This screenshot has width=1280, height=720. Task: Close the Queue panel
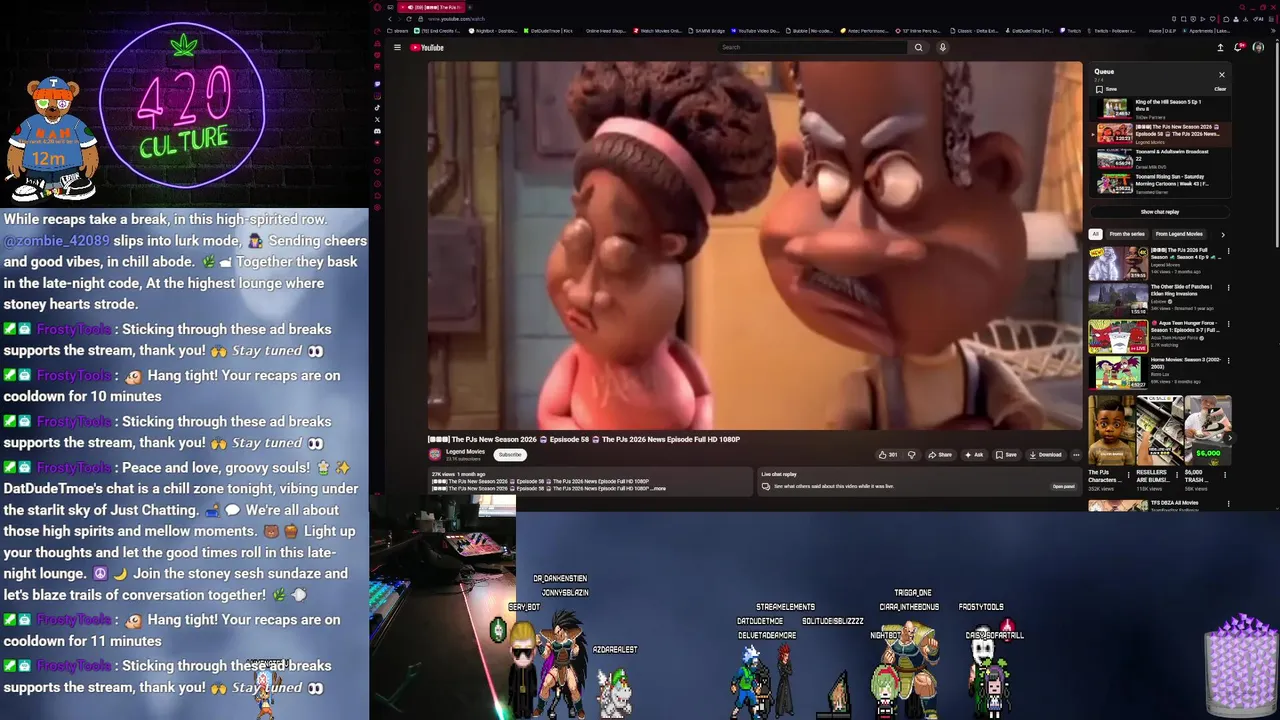pos(1221,74)
